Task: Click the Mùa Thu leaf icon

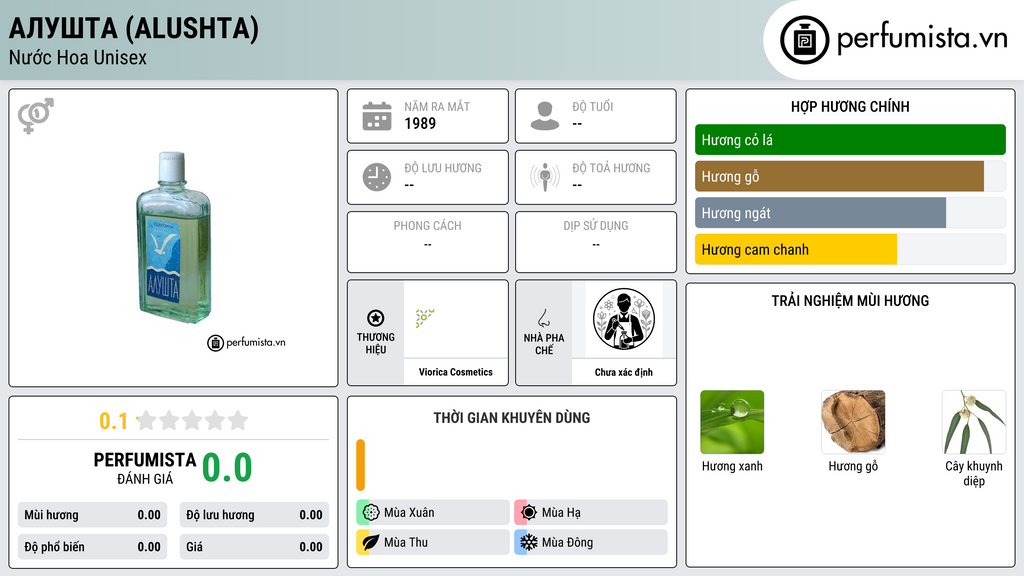Action: [x=371, y=542]
